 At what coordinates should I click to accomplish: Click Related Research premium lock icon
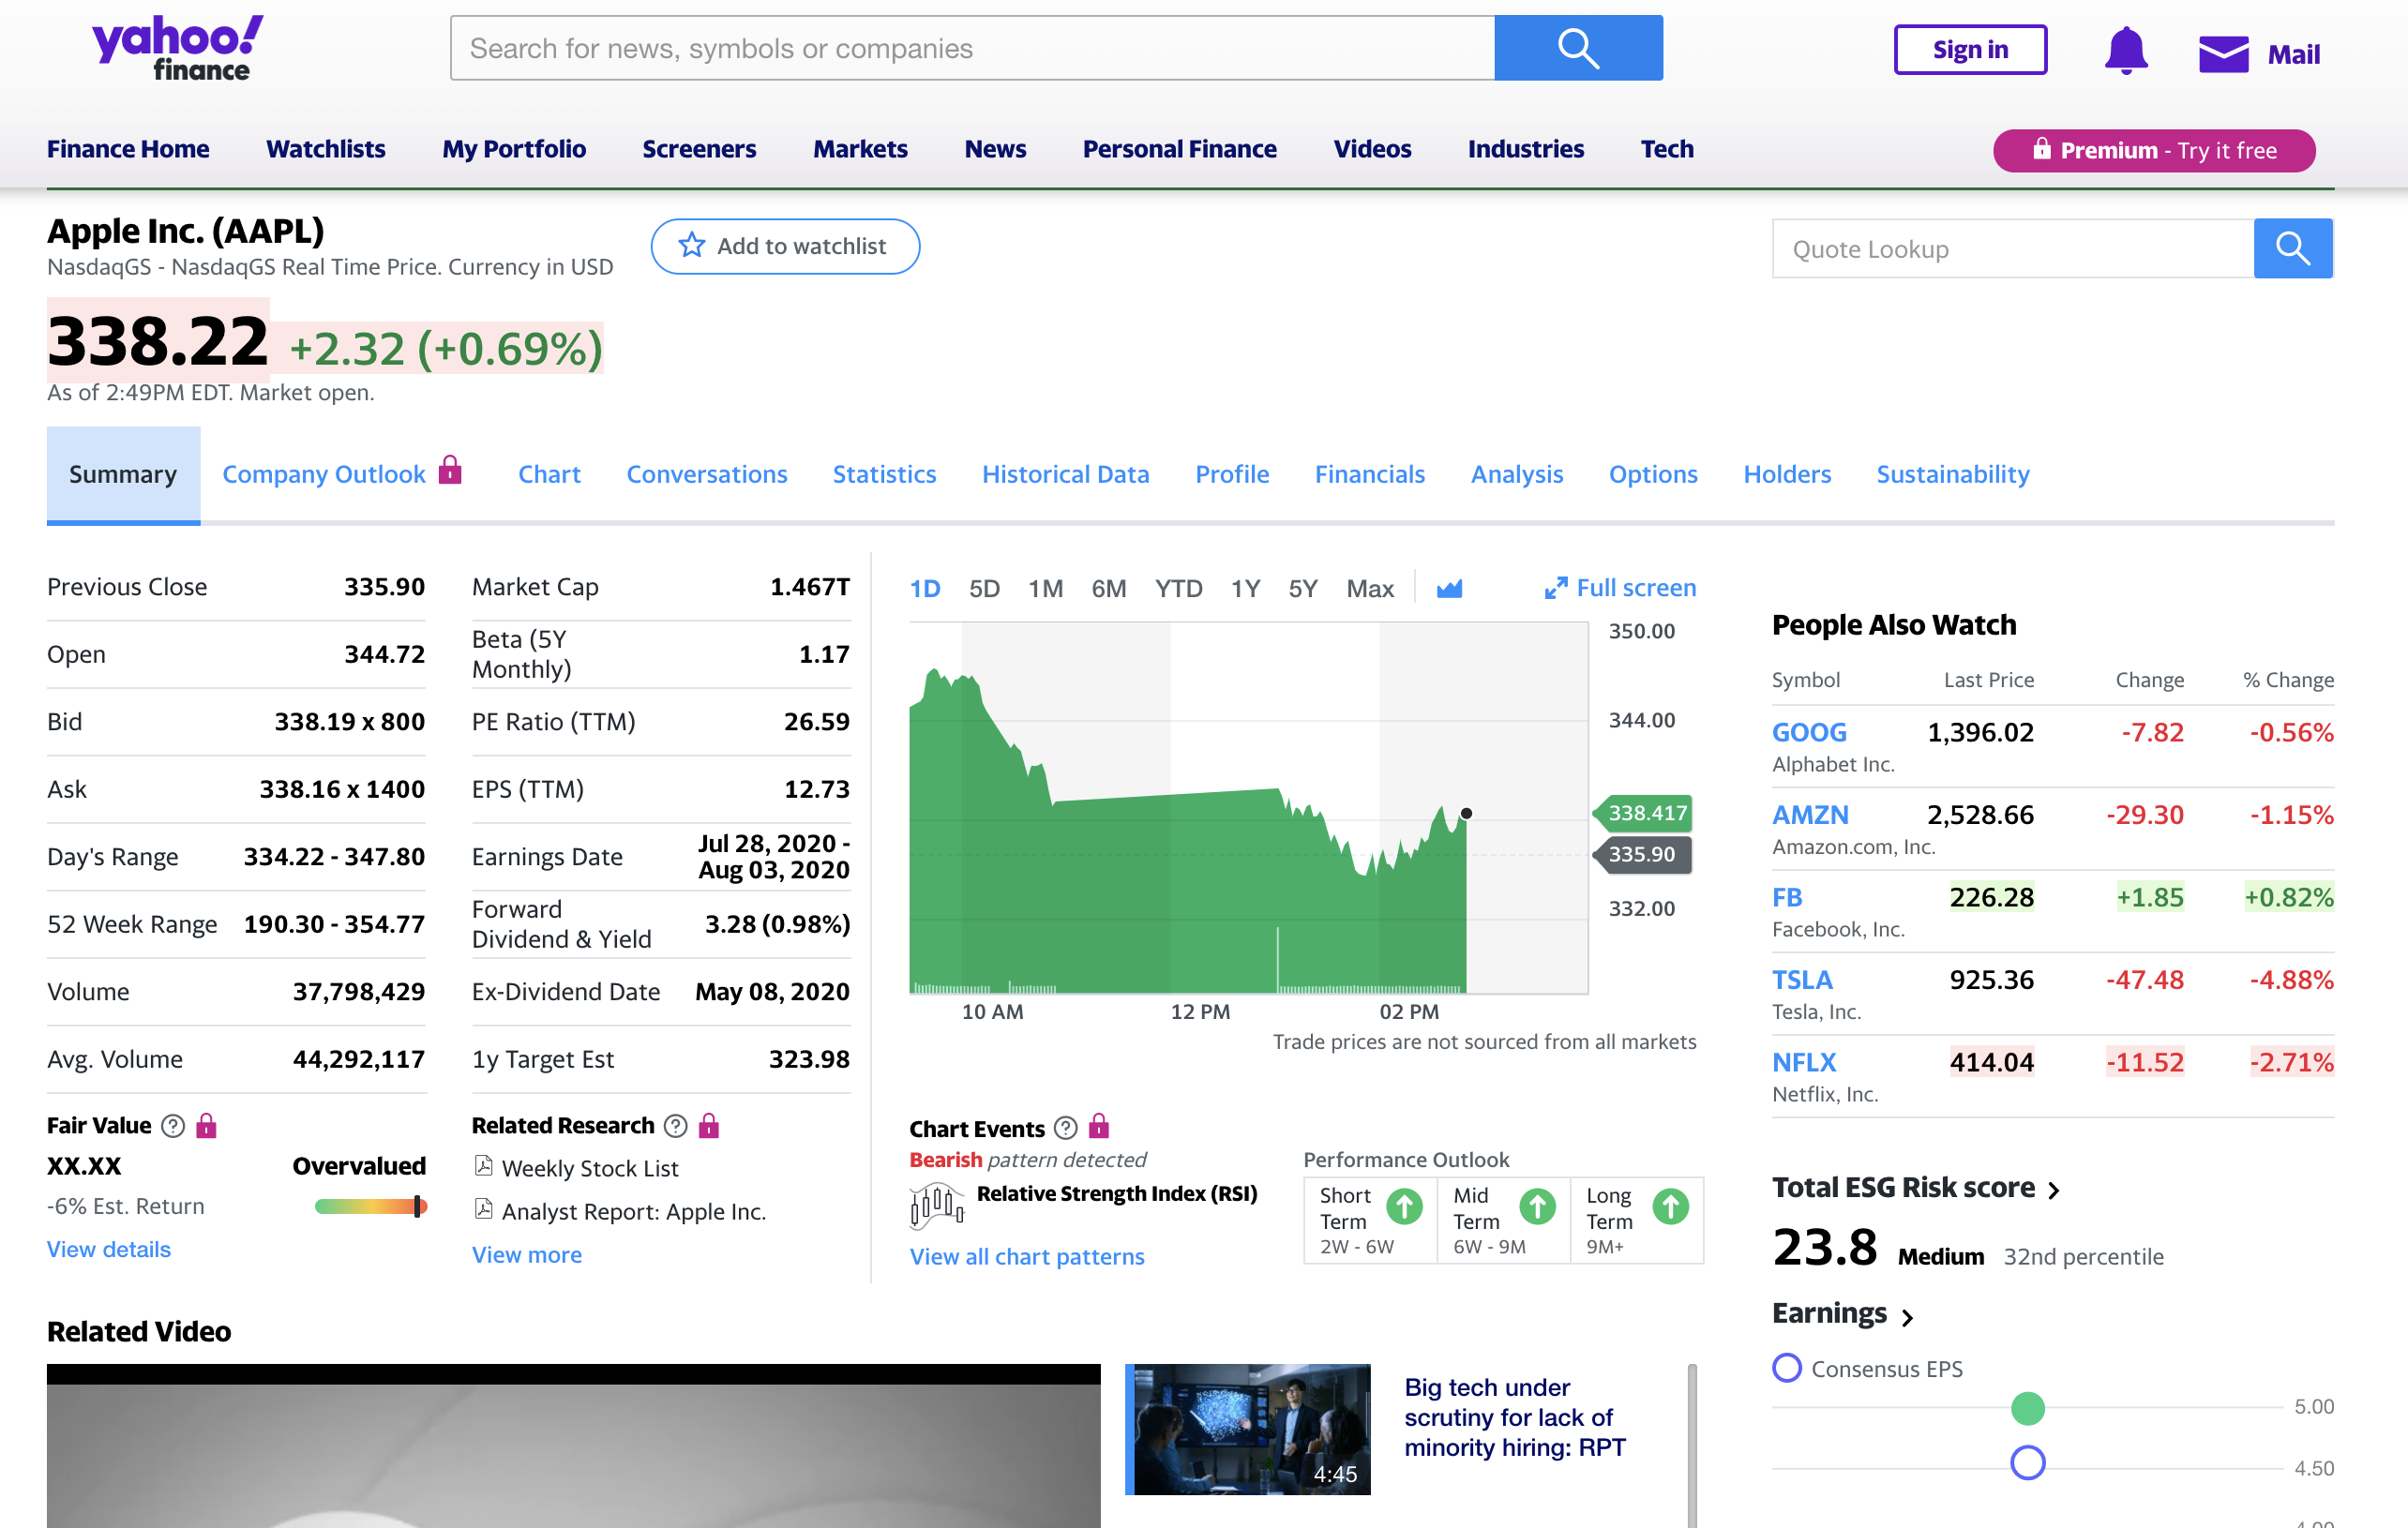[x=709, y=1125]
